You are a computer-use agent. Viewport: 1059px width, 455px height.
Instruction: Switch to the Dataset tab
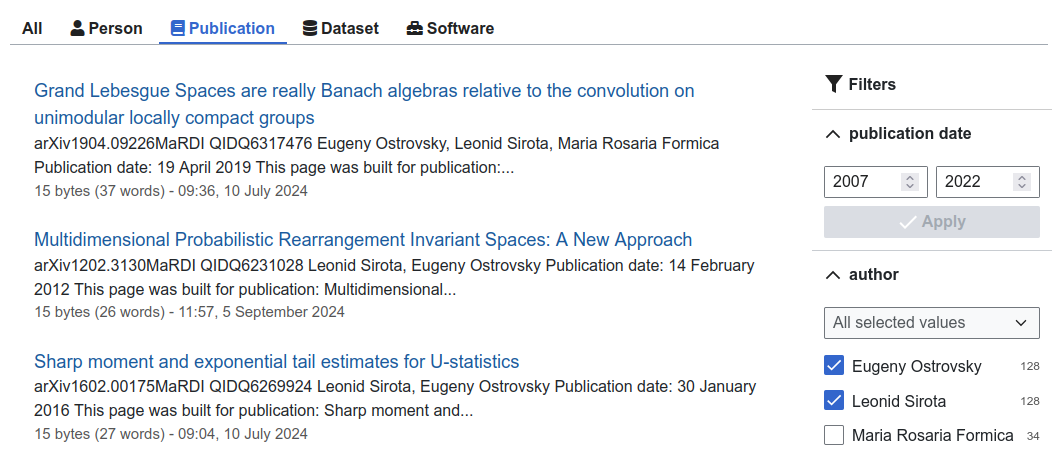click(340, 28)
